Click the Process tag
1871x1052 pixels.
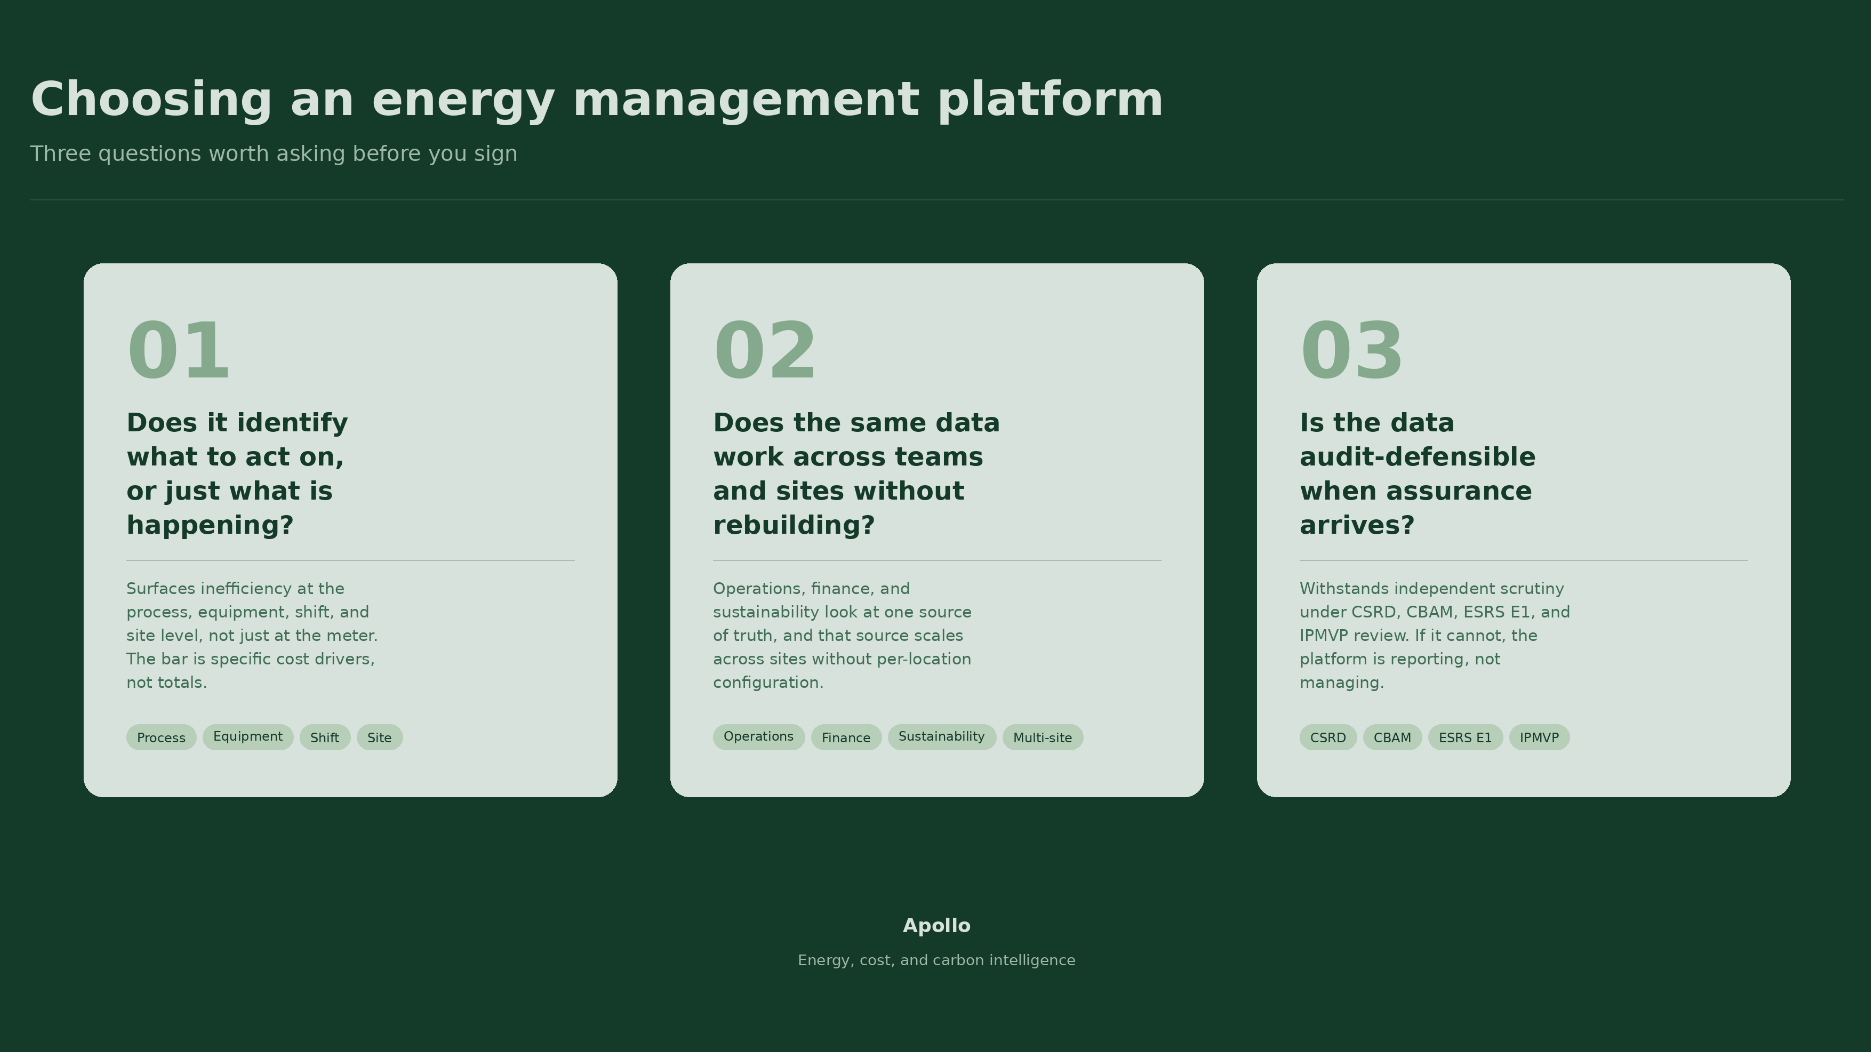161,737
